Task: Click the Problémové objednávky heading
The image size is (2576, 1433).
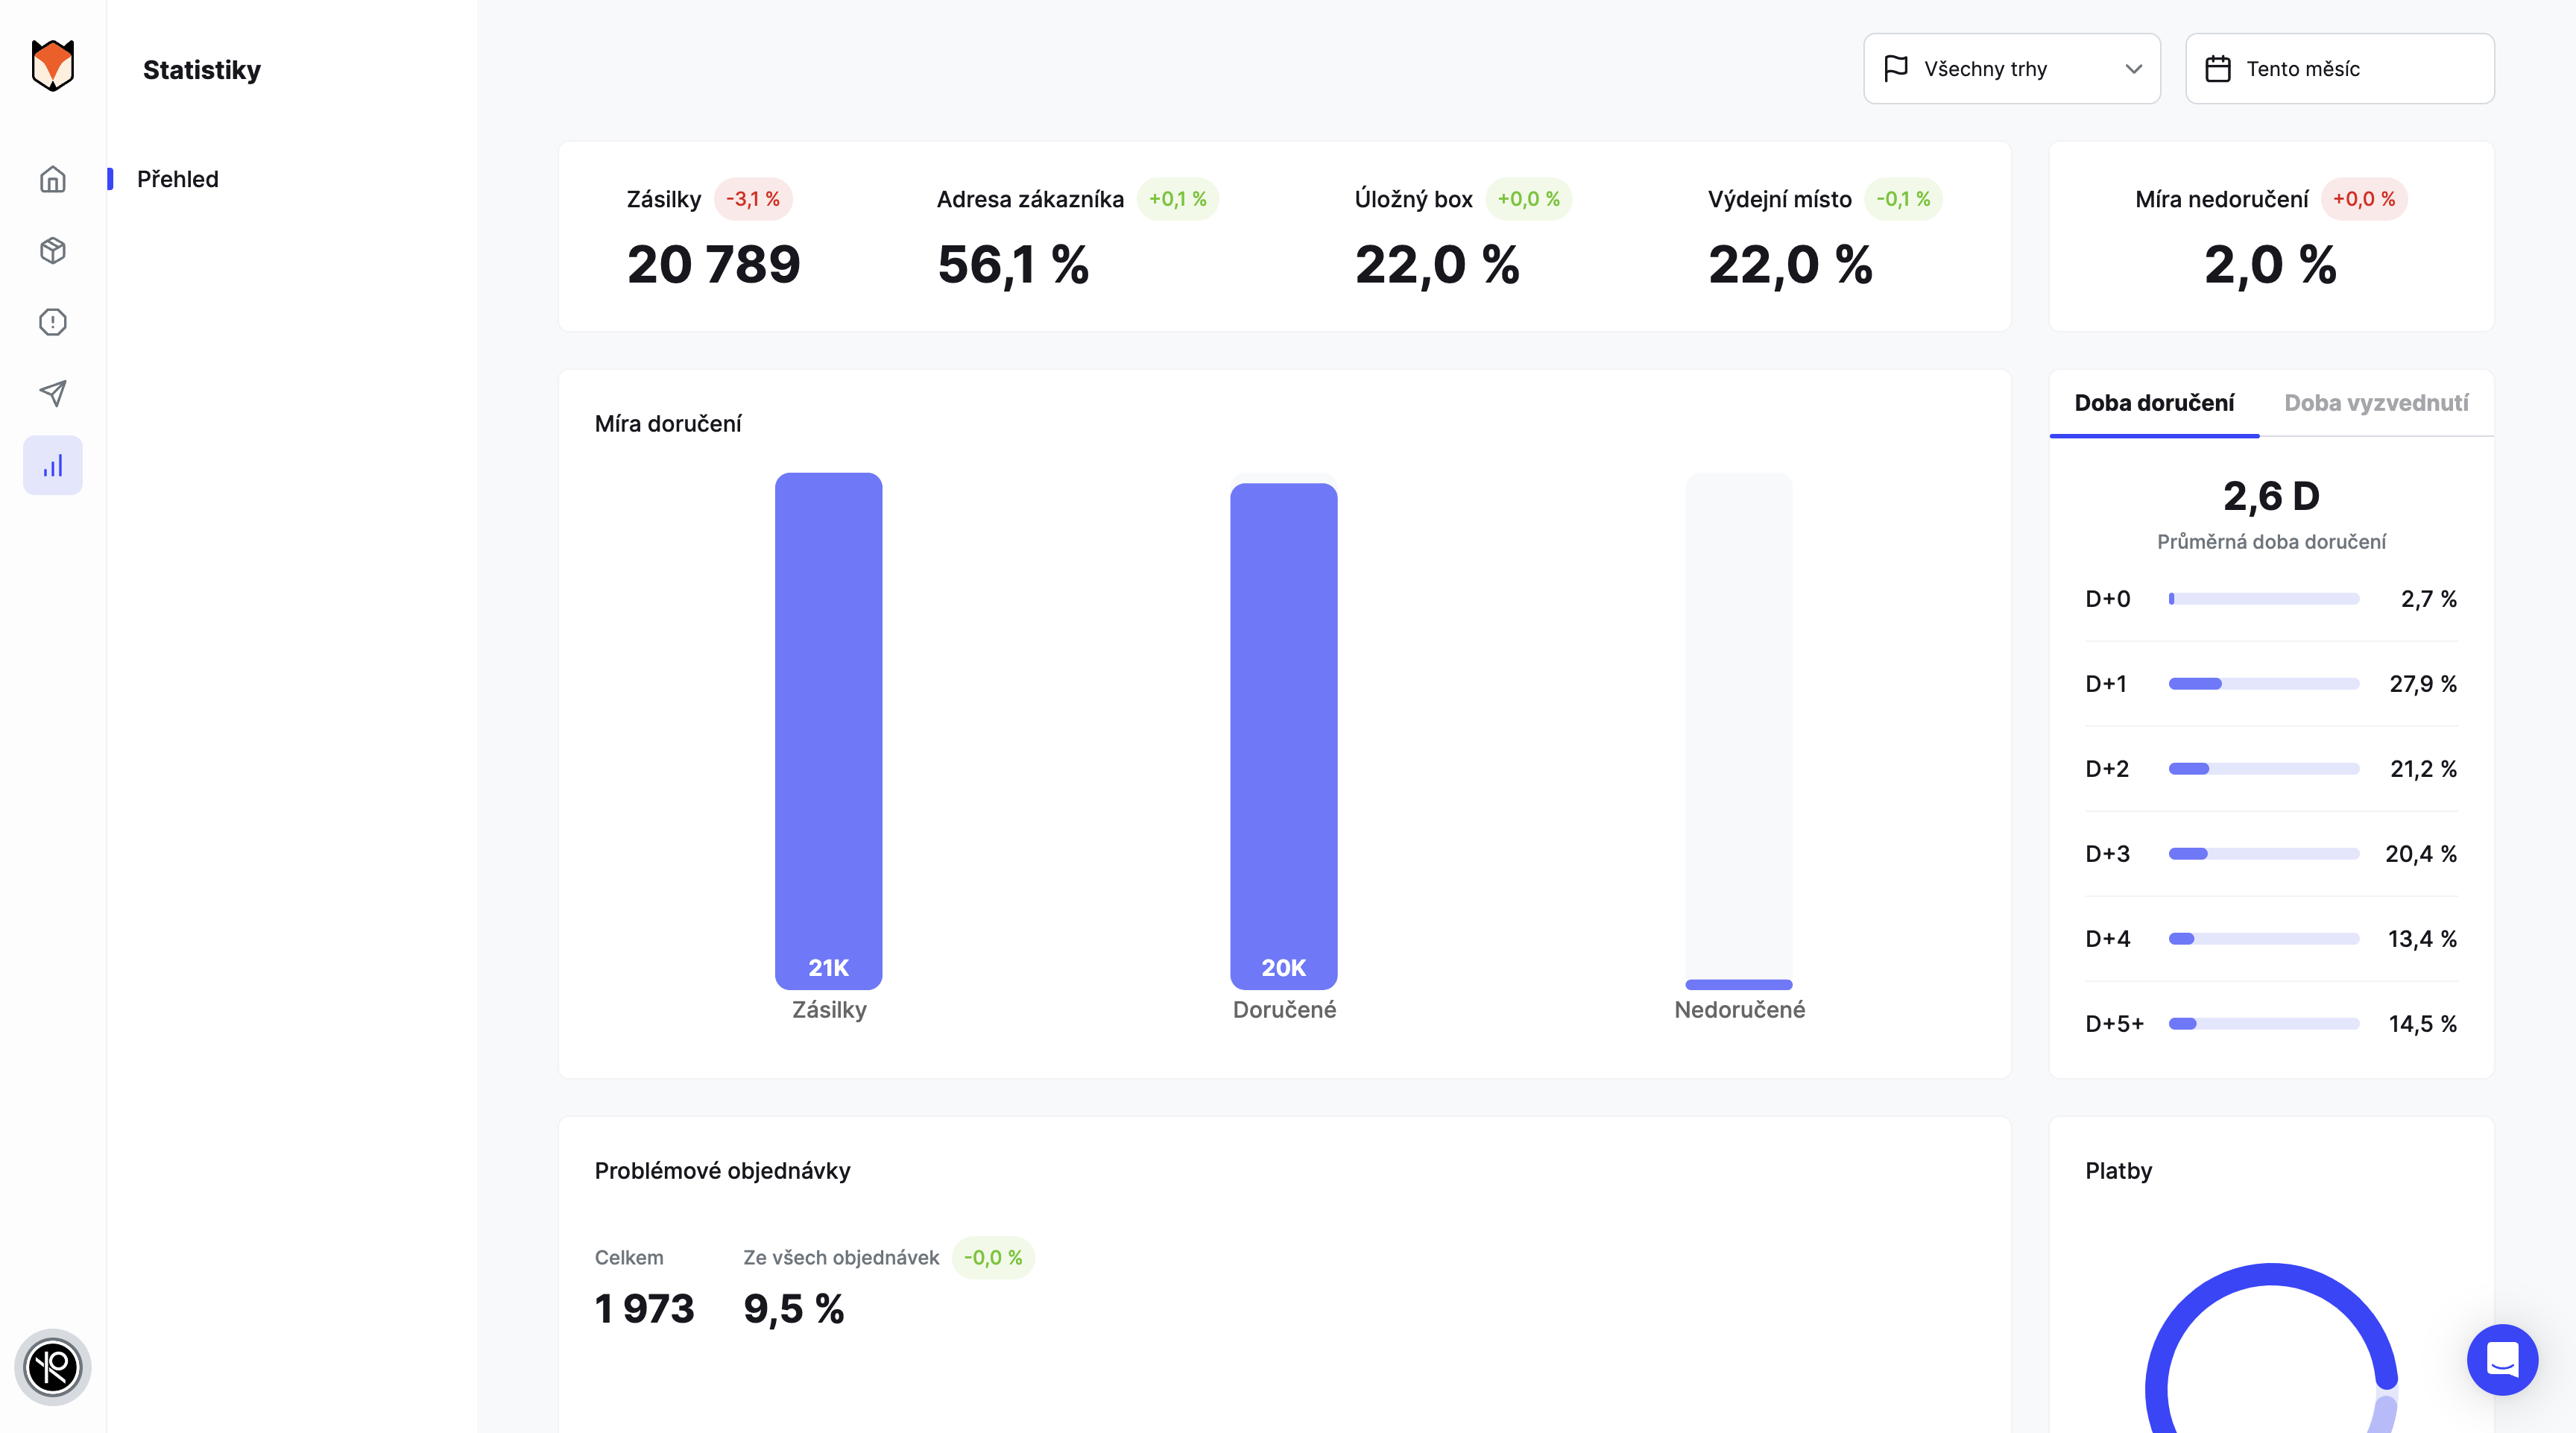Action: click(722, 1171)
